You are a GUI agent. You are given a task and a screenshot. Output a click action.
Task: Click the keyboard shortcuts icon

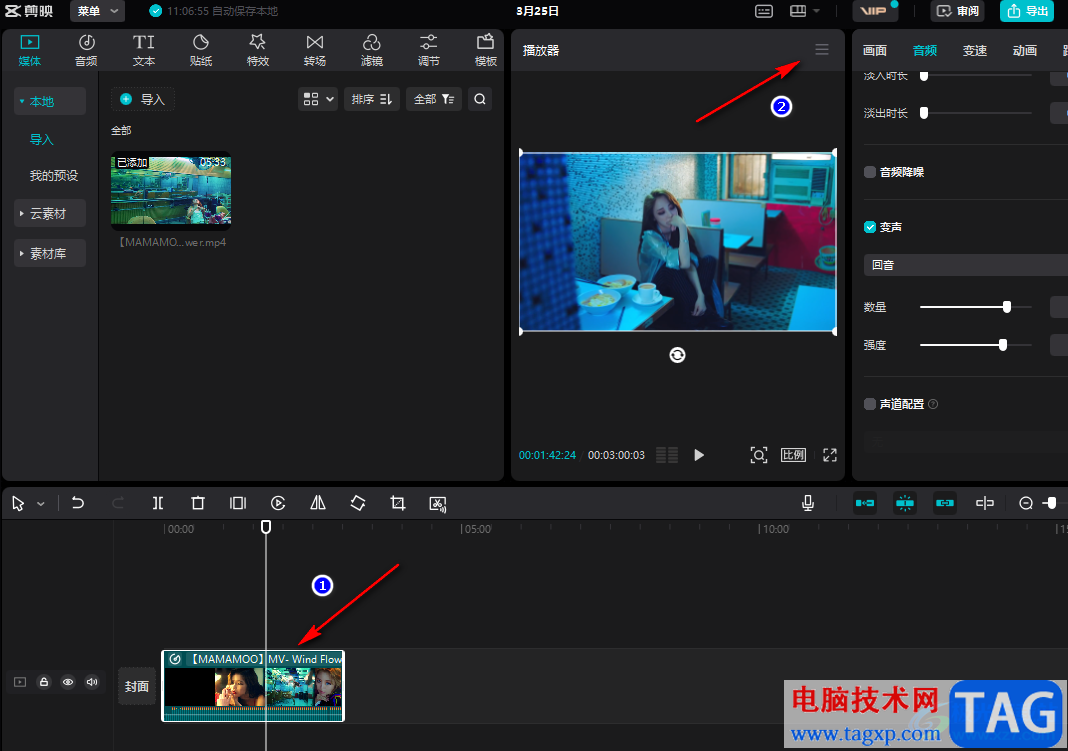point(764,11)
